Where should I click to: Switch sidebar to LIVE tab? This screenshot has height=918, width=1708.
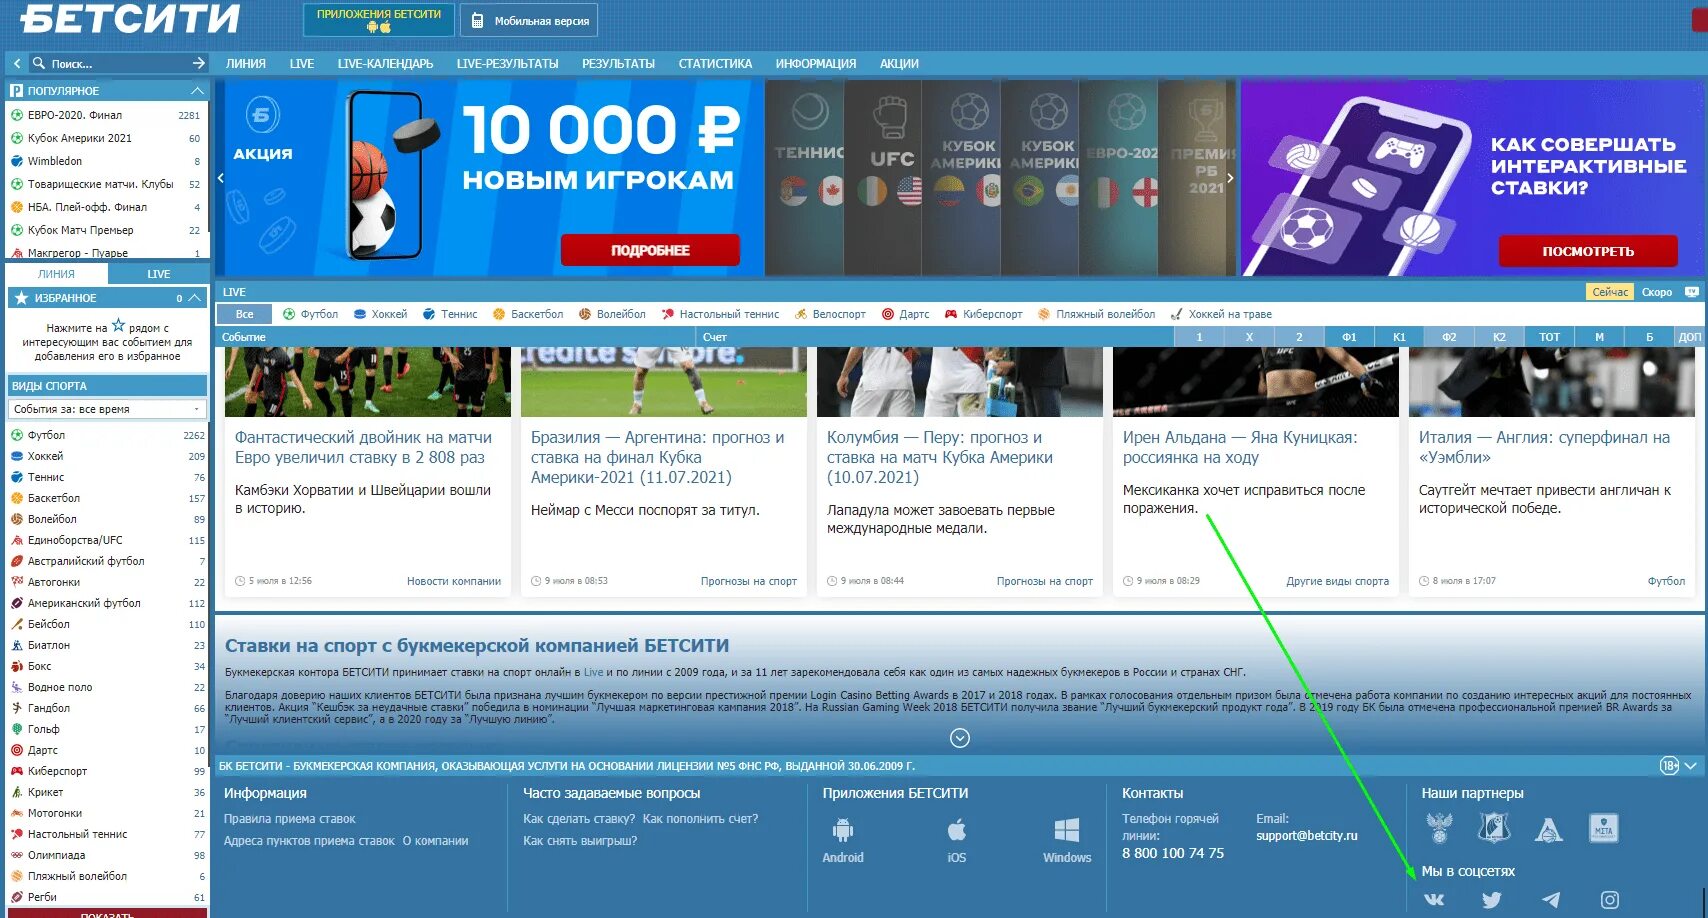[x=158, y=274]
